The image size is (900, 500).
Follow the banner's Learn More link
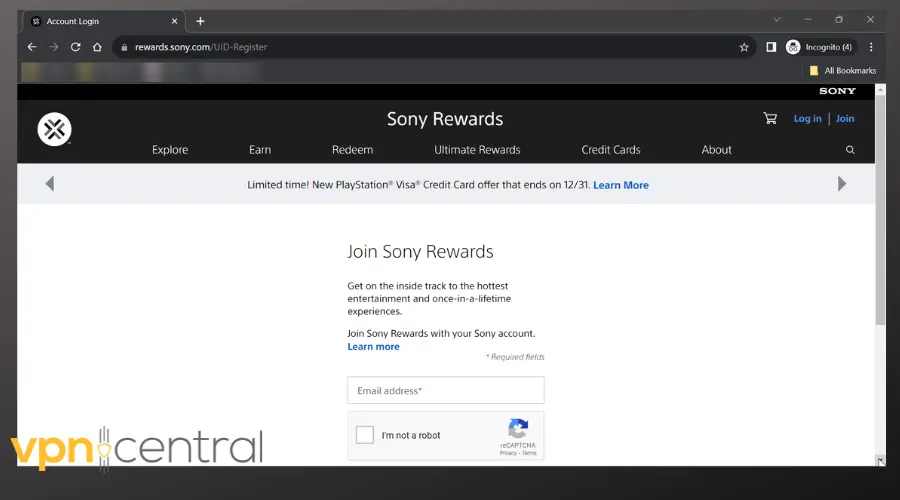pos(620,185)
